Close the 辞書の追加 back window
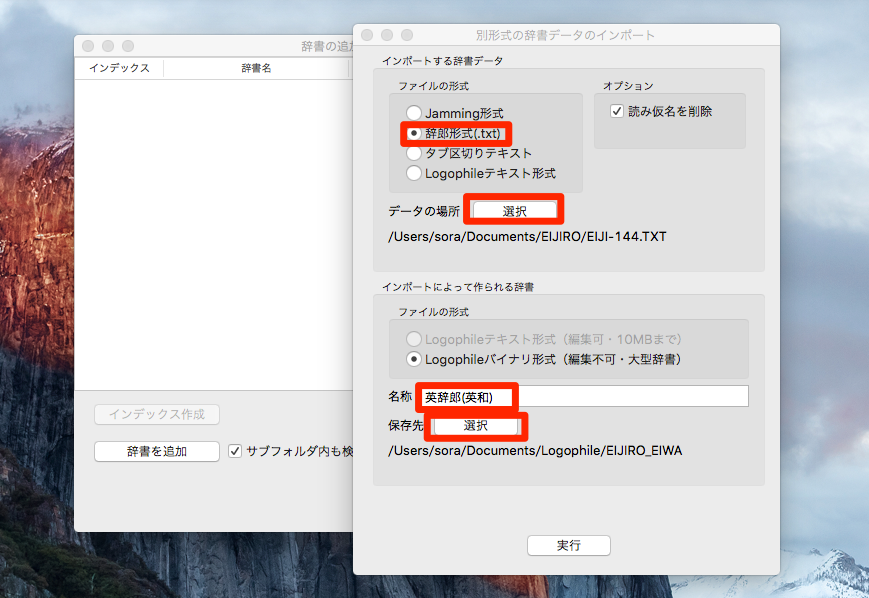 pos(88,46)
